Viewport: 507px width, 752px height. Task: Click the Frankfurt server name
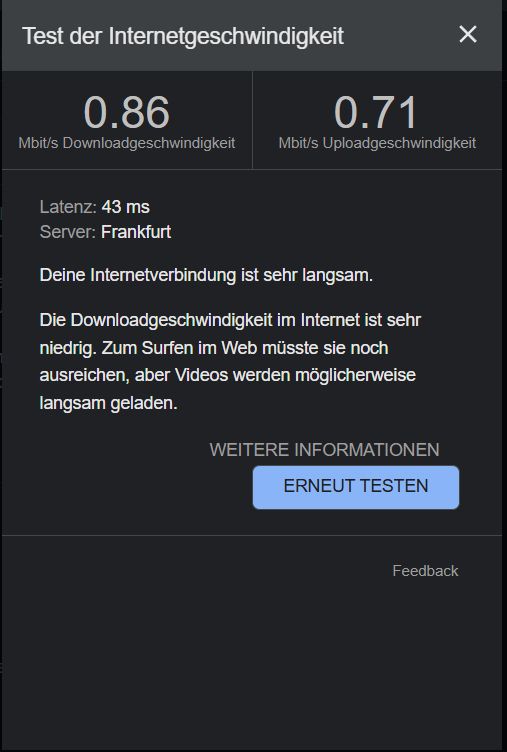click(136, 232)
